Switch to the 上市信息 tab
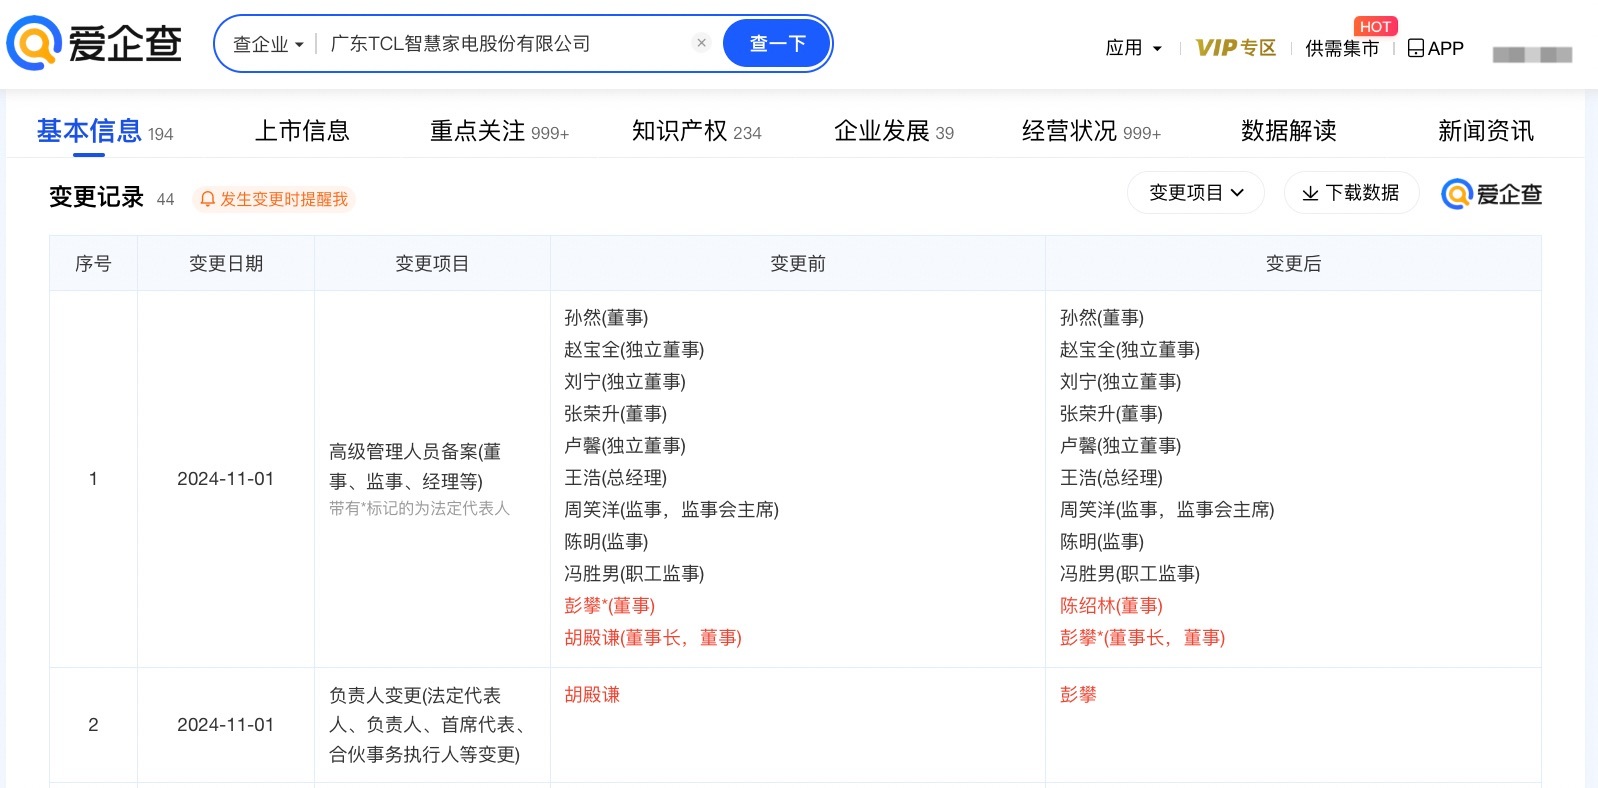This screenshot has height=788, width=1598. point(302,131)
